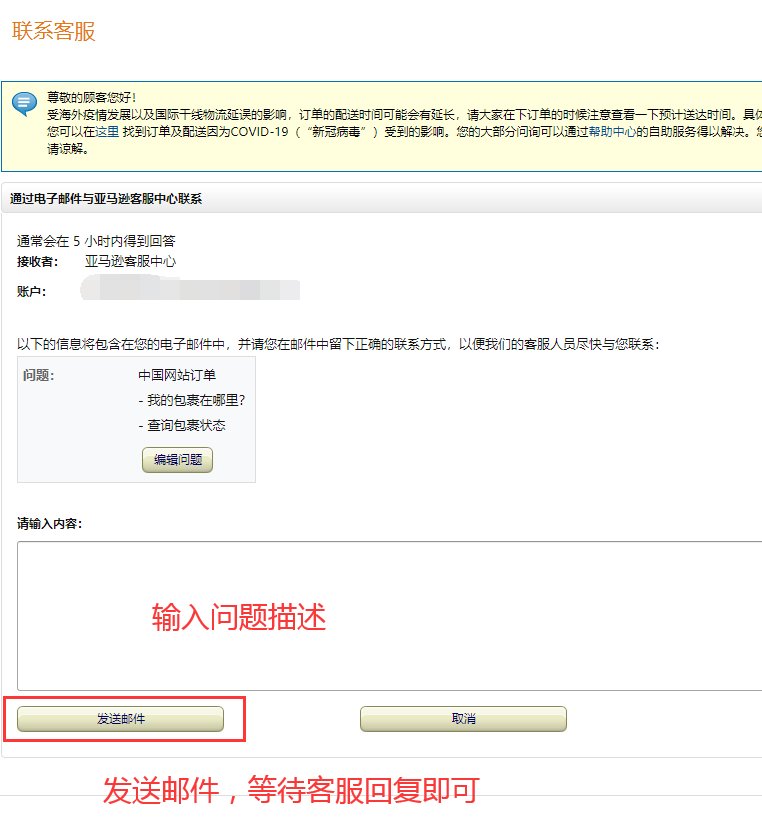Click the blue chat bubble notice icon
Screen dimensions: 762x827
(x=24, y=103)
